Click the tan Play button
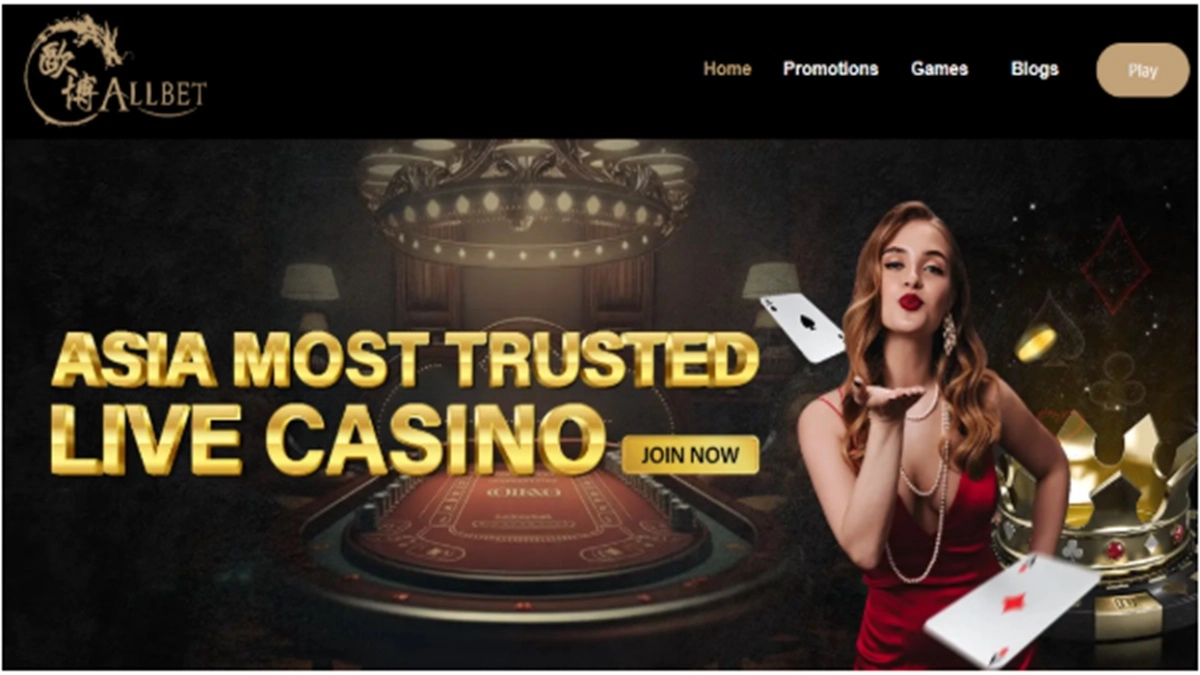The height and width of the screenshot is (675, 1200). tap(1142, 70)
